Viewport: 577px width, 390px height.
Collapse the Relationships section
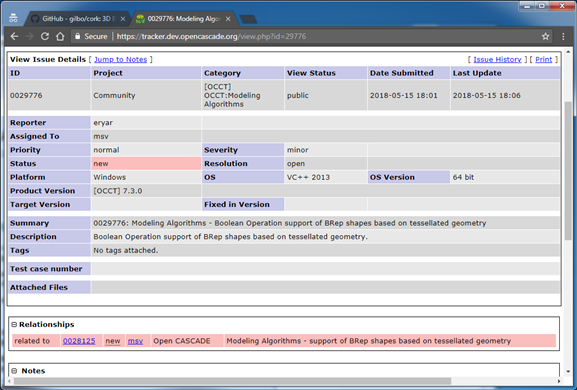[14, 325]
